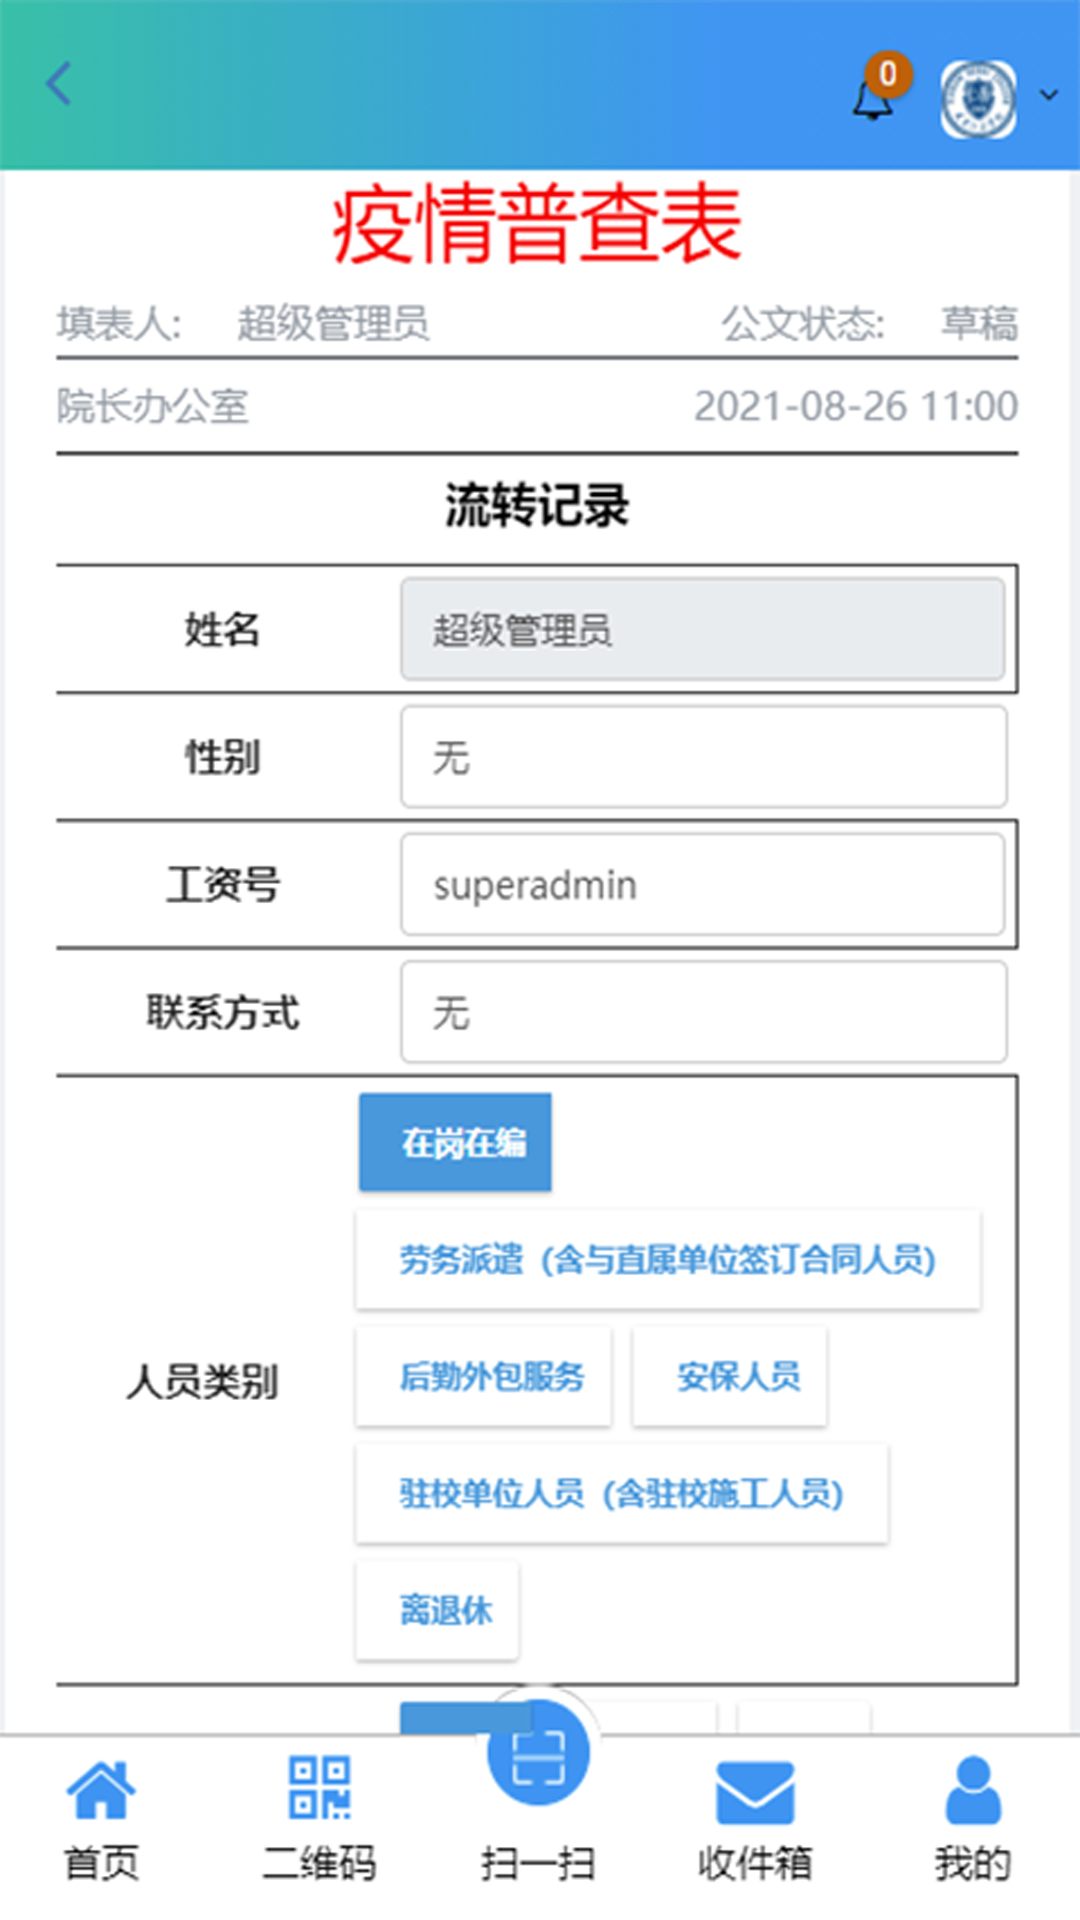This screenshot has height=1920, width=1080.
Task: Click the 性别 input field
Action: point(703,757)
